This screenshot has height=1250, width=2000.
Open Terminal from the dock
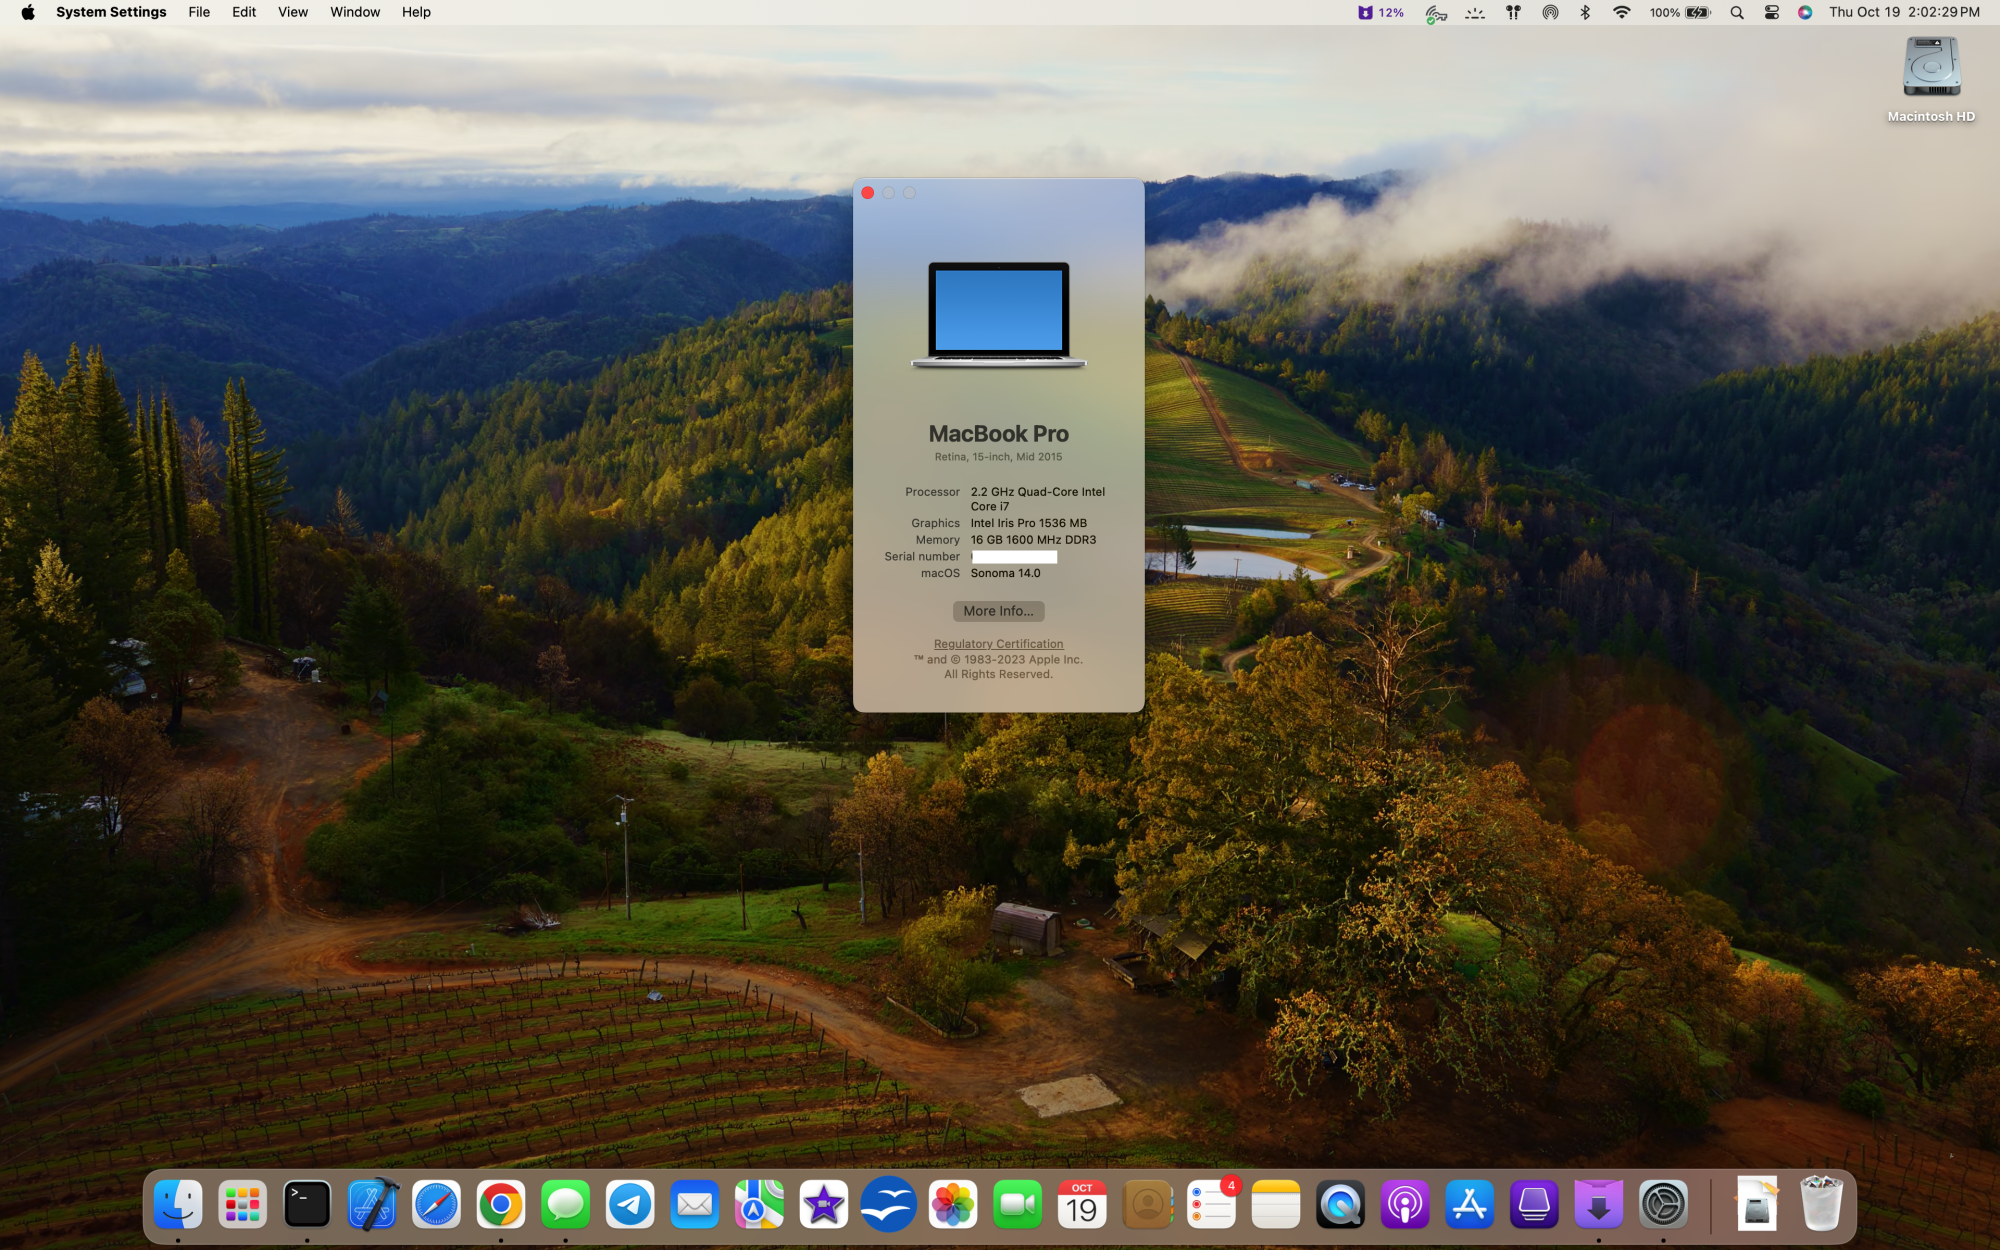point(307,1204)
